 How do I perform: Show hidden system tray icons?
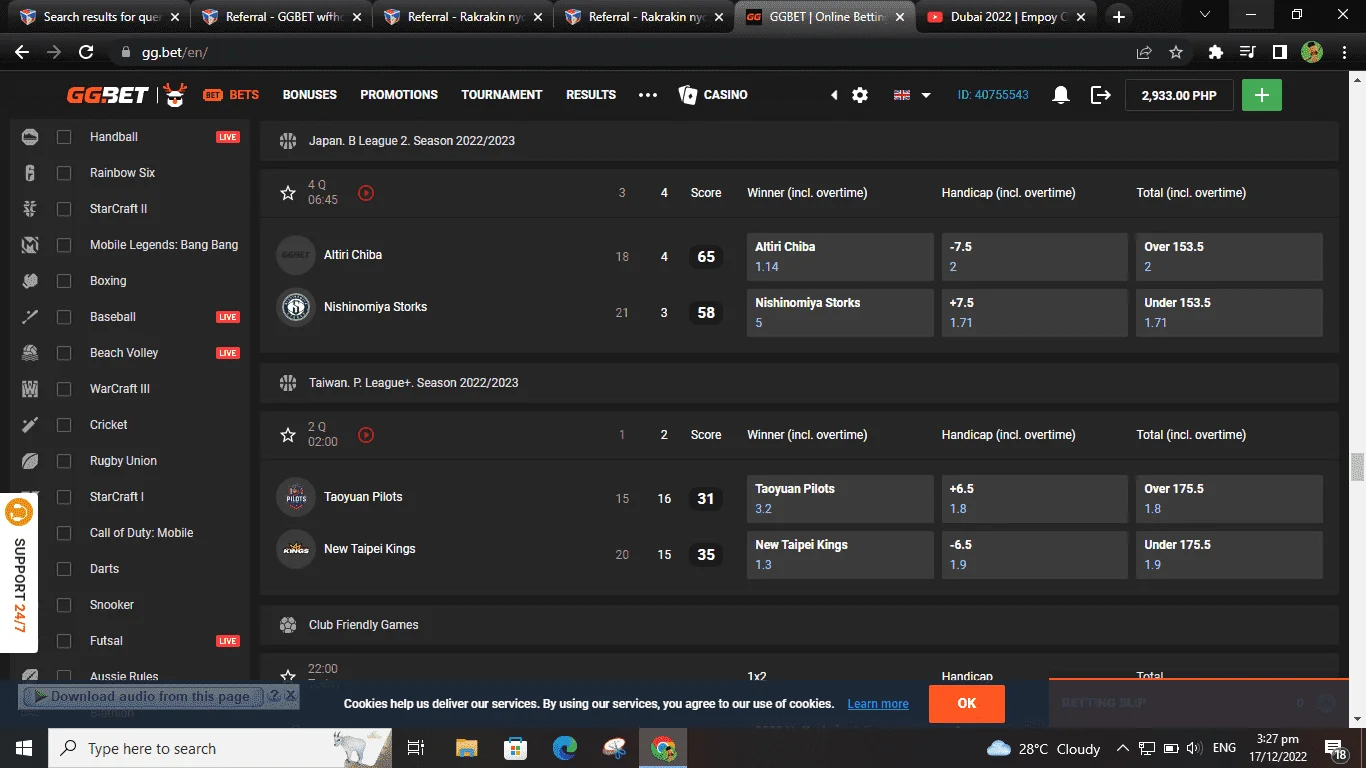[1123, 748]
